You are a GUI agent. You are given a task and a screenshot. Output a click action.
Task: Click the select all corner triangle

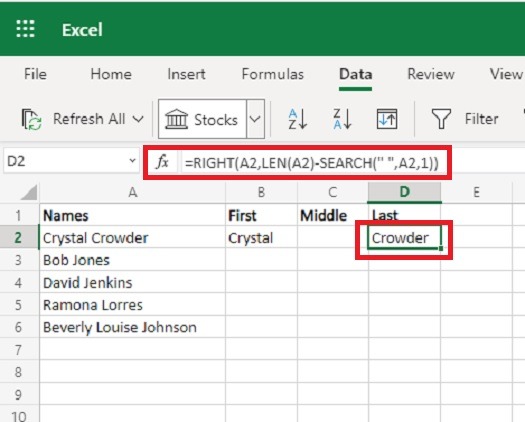[29, 192]
